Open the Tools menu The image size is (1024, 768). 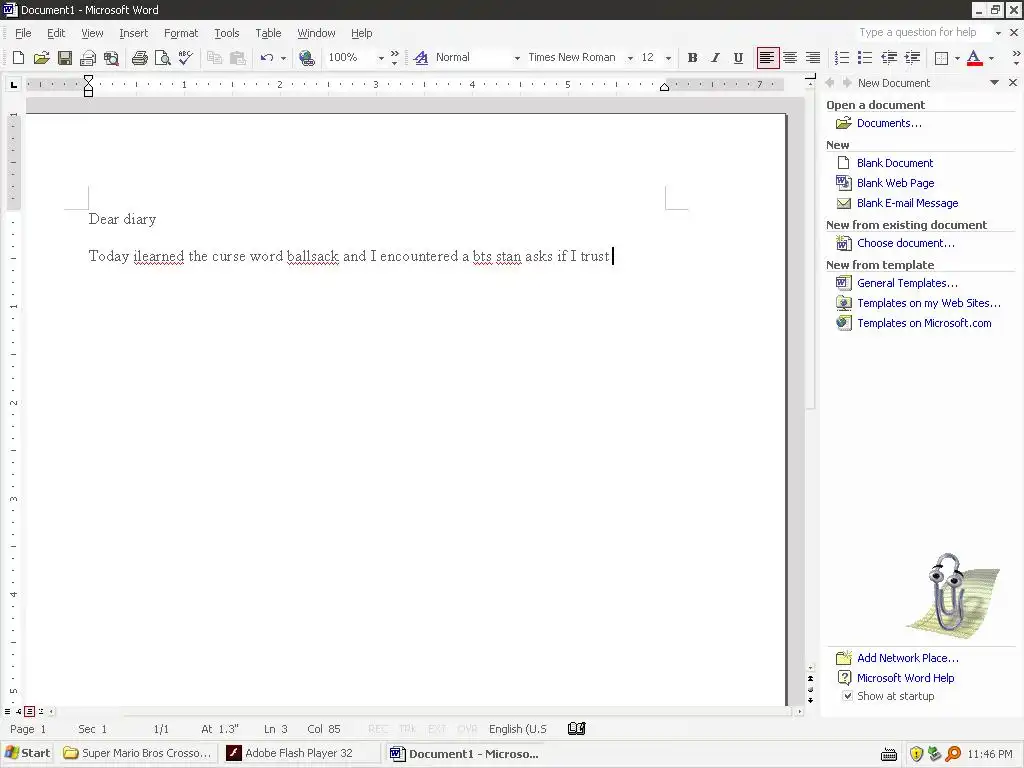click(227, 33)
